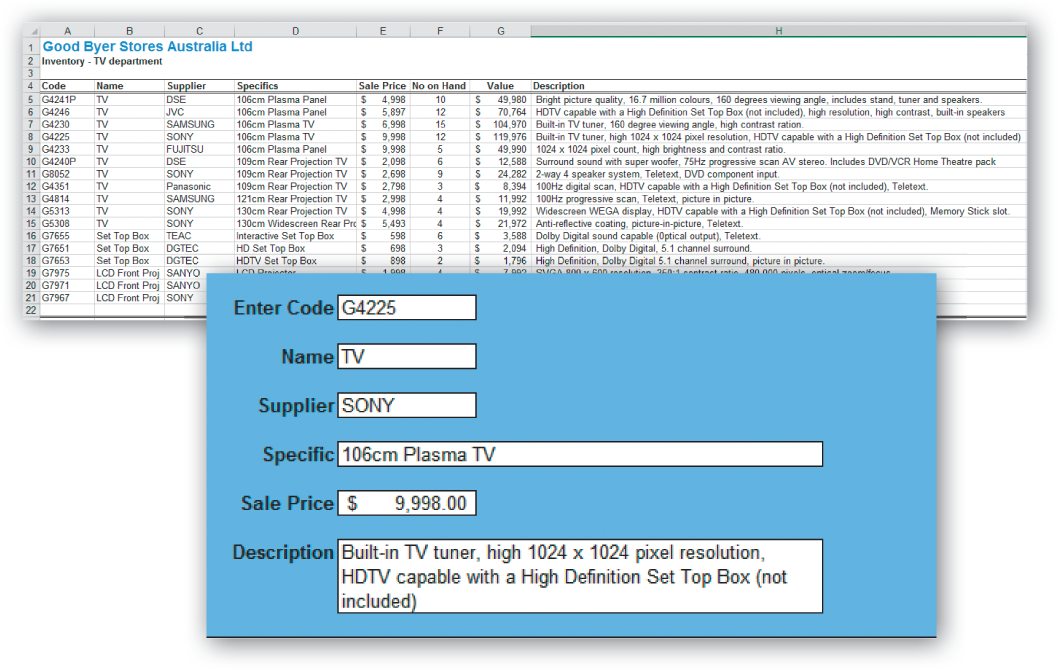Click the Supplier field showing SONY
This screenshot has width=1058, height=669.
(x=407, y=405)
